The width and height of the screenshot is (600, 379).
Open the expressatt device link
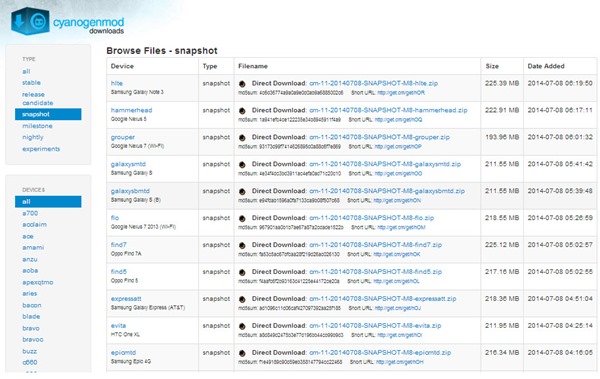pyautogui.click(x=126, y=299)
